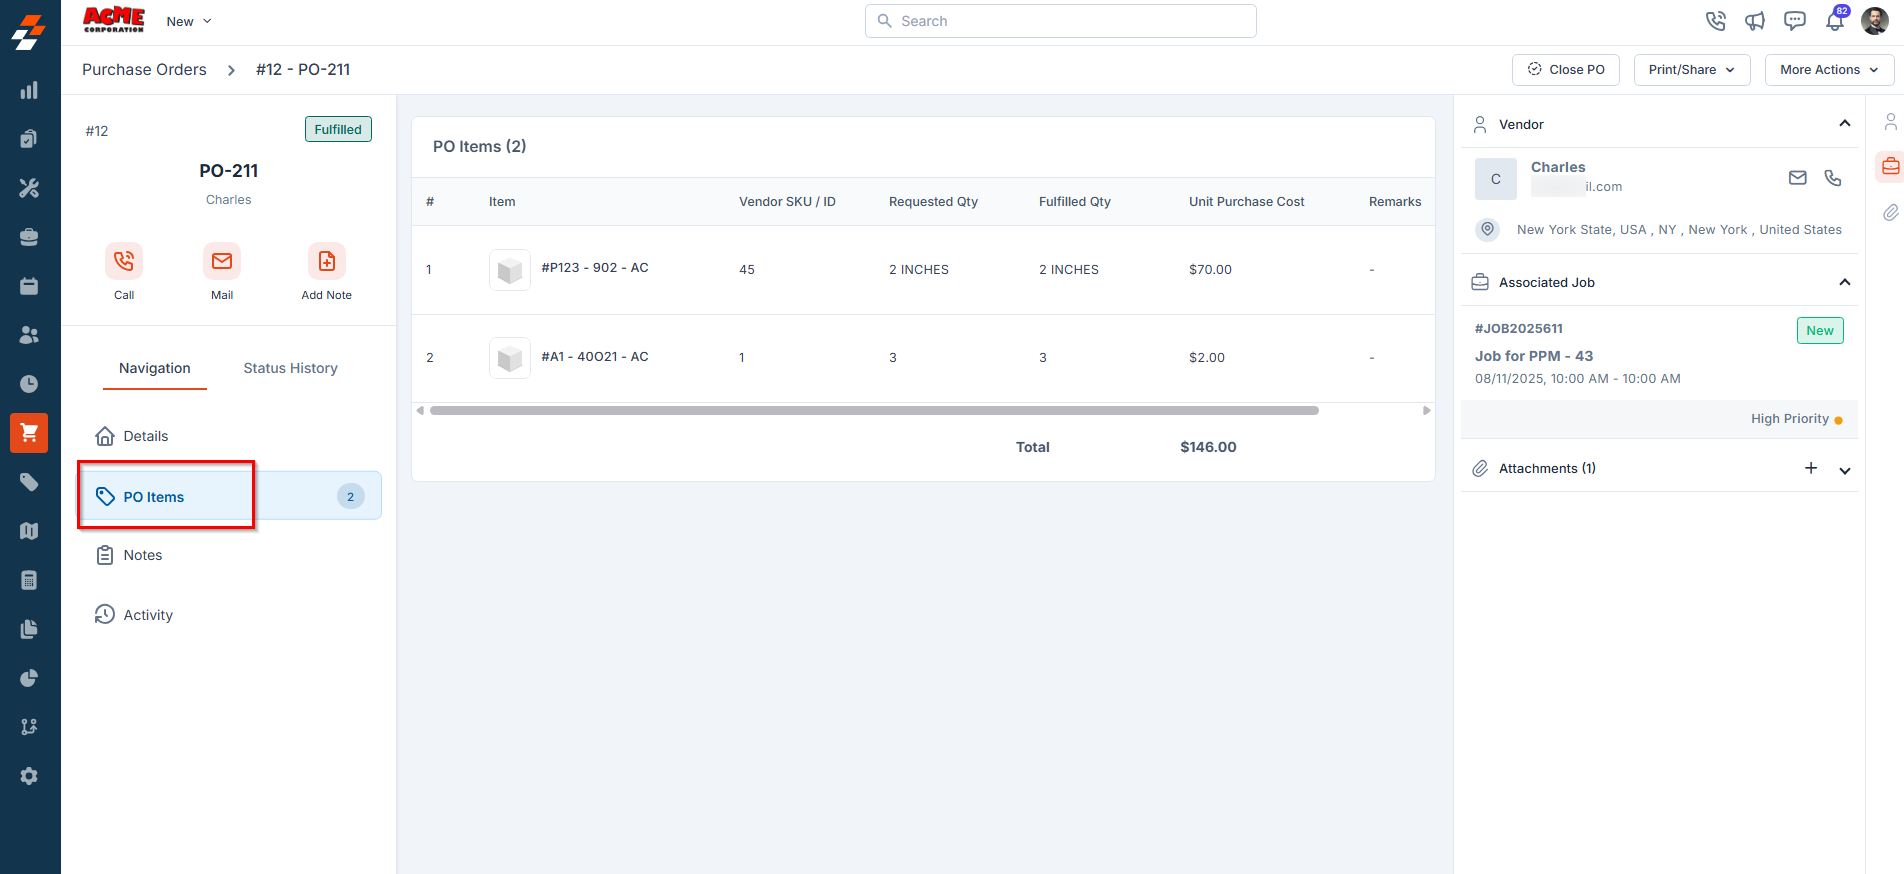Send mail using the Mail icon

point(222,261)
